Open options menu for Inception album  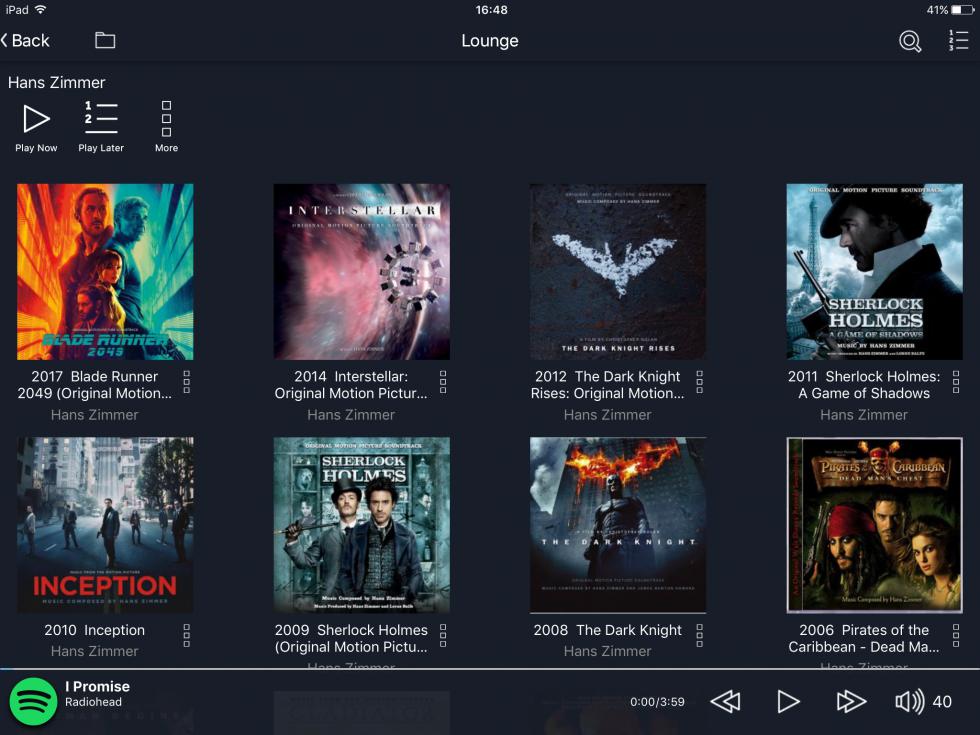187,635
